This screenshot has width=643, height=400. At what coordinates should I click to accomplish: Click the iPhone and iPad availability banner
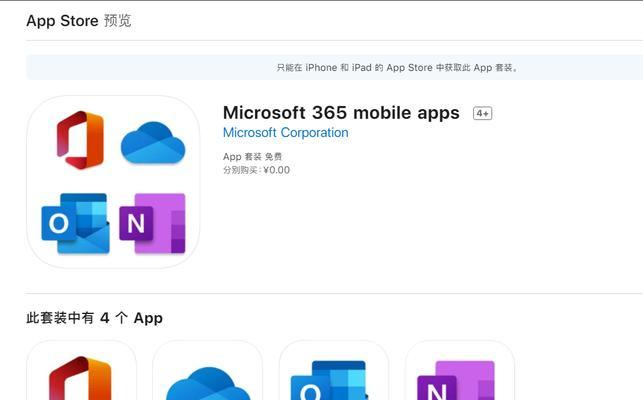pos(335,67)
